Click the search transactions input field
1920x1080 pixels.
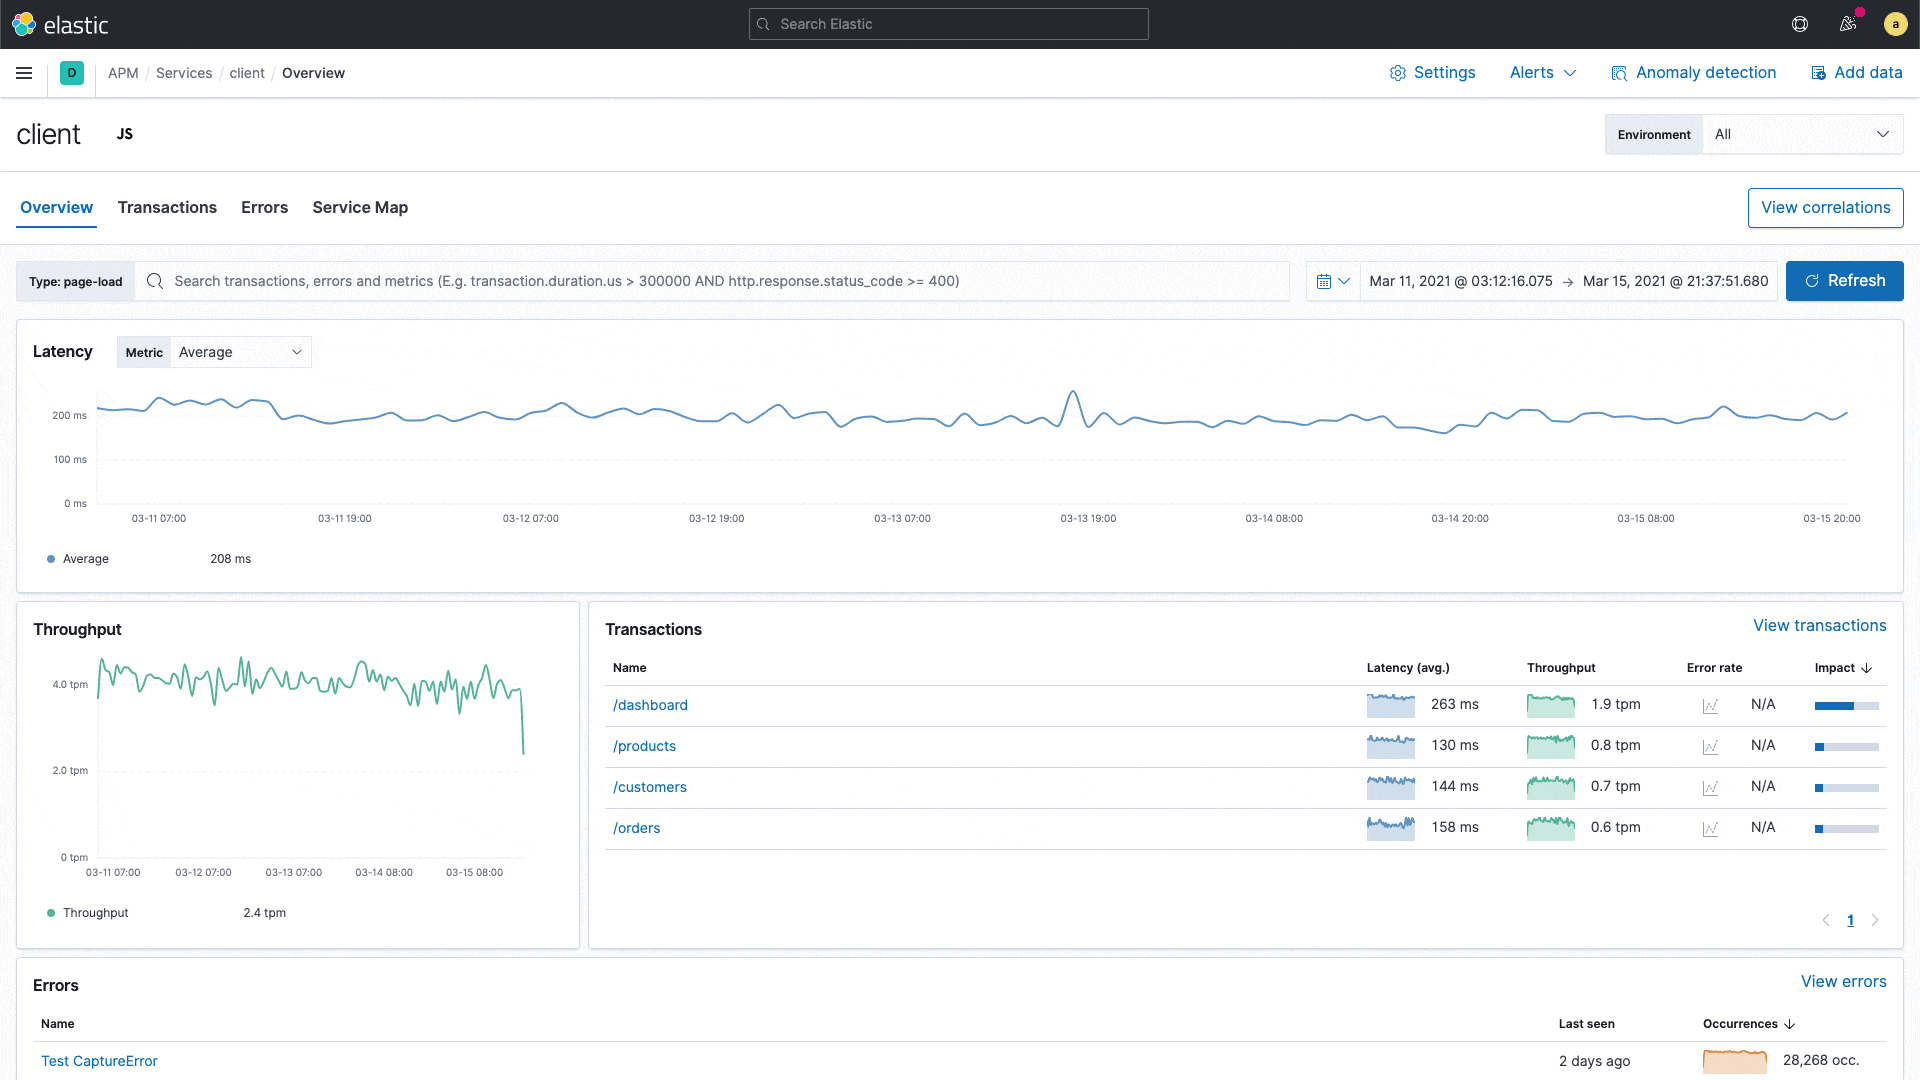711,281
